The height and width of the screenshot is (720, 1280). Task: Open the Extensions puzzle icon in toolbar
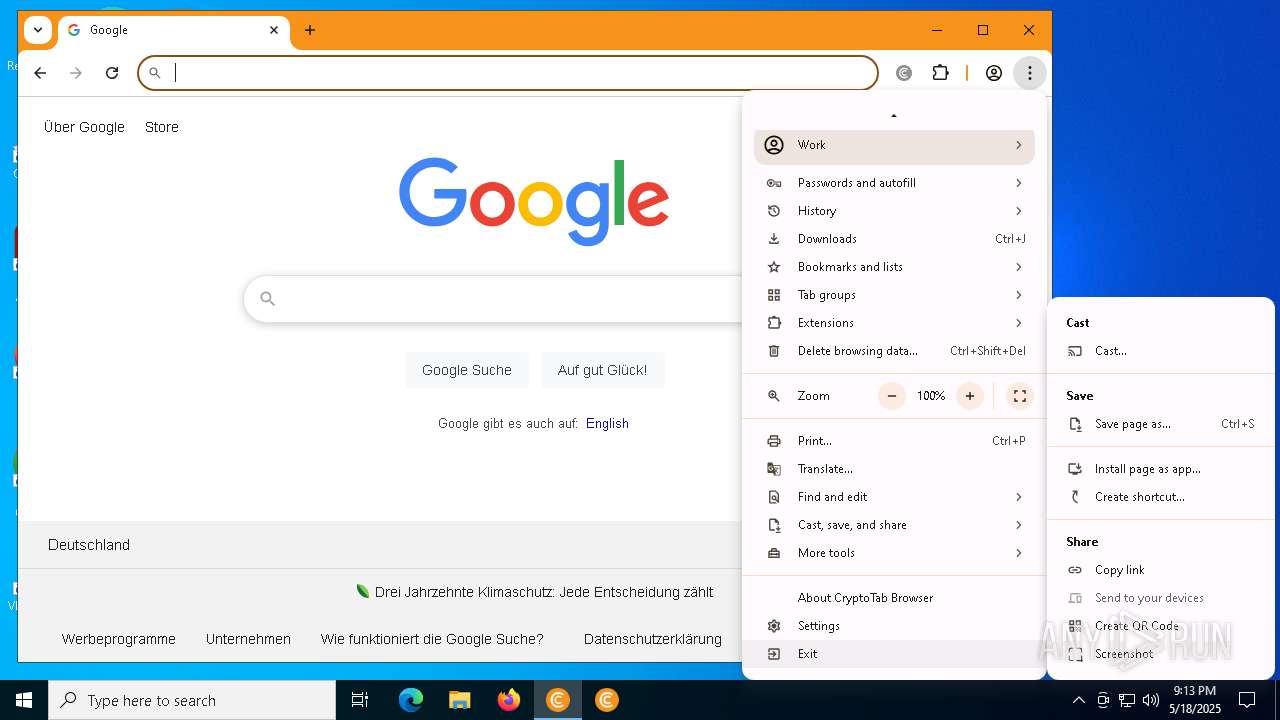(941, 73)
